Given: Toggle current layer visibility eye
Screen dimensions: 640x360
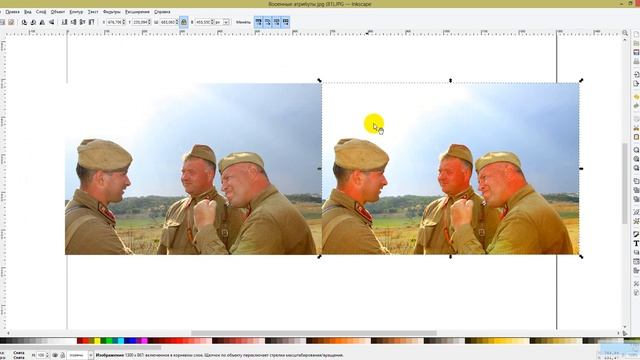Looking at the screenshot, I should 55,356.
